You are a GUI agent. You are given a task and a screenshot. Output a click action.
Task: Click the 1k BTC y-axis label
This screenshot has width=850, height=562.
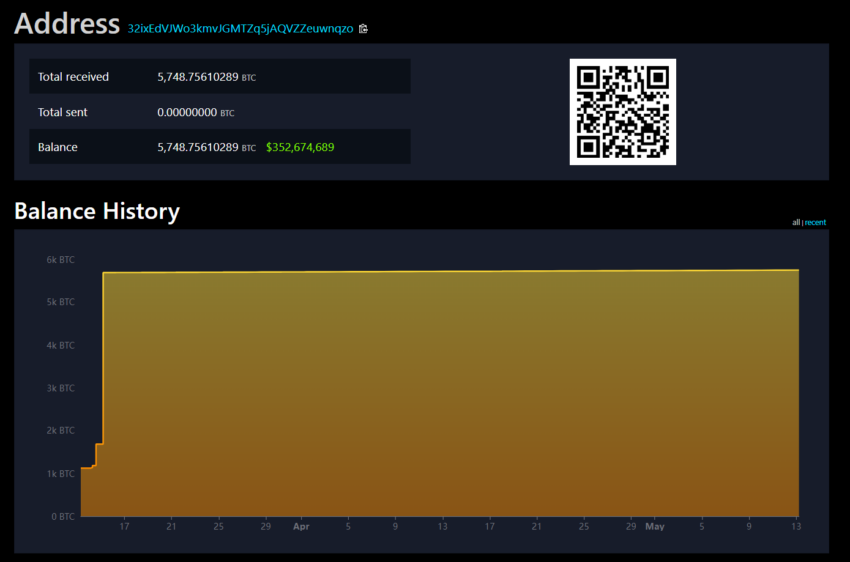[x=60, y=473]
